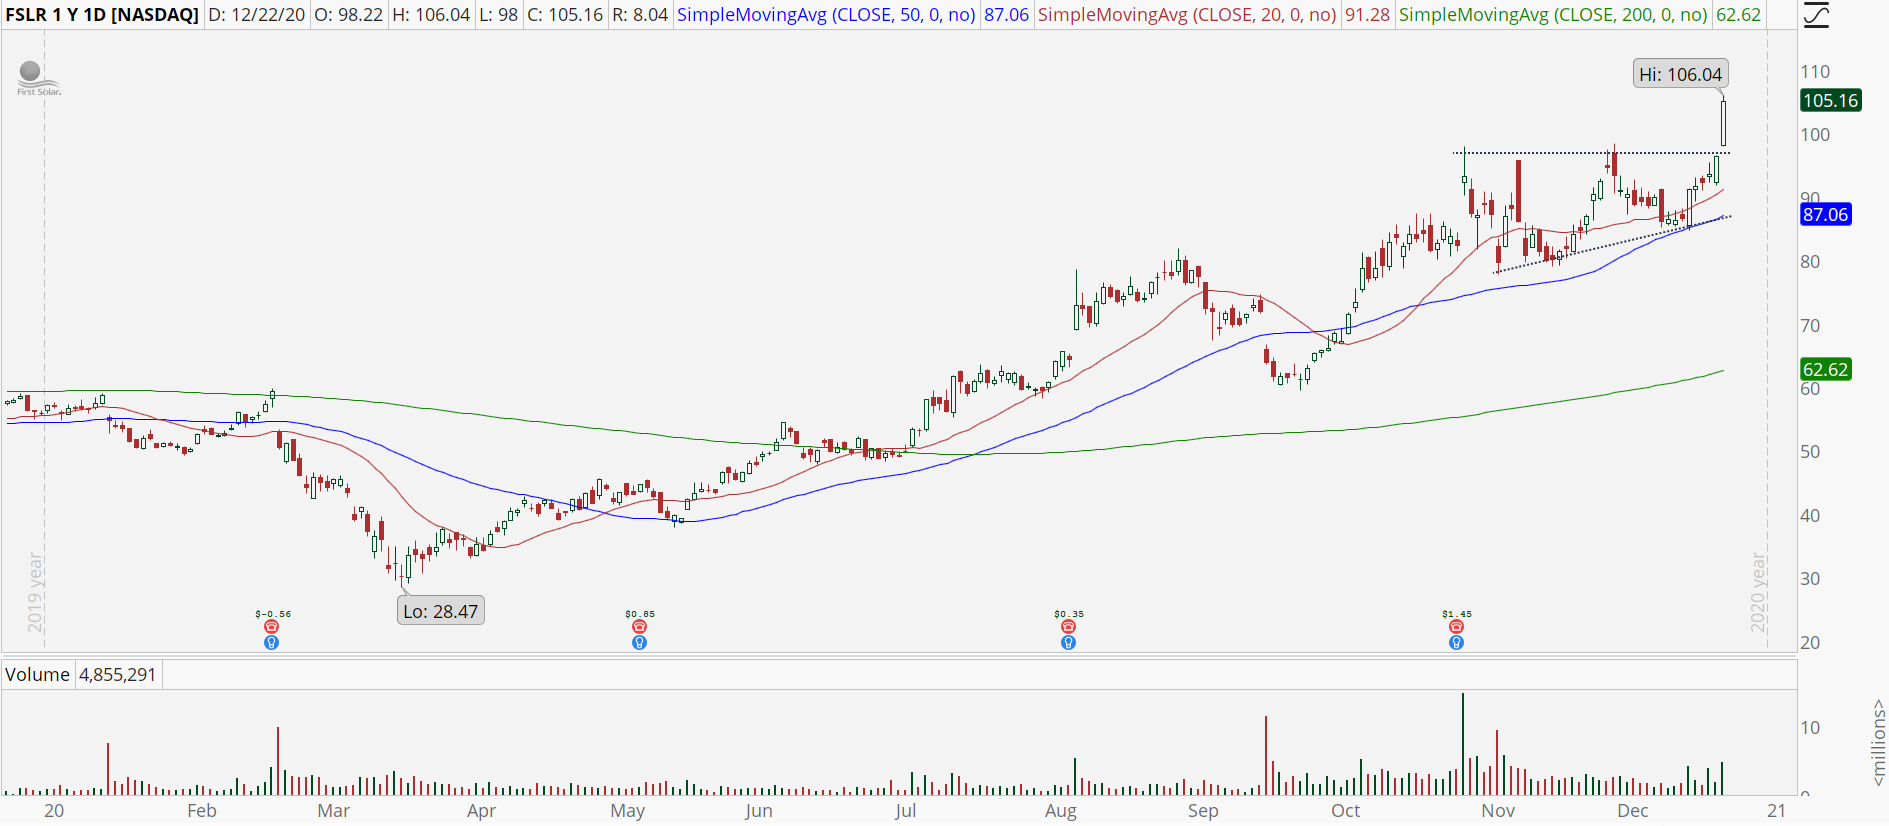Click the 91.28 value of the 20-day average
The height and width of the screenshot is (826, 1889).
1367,15
